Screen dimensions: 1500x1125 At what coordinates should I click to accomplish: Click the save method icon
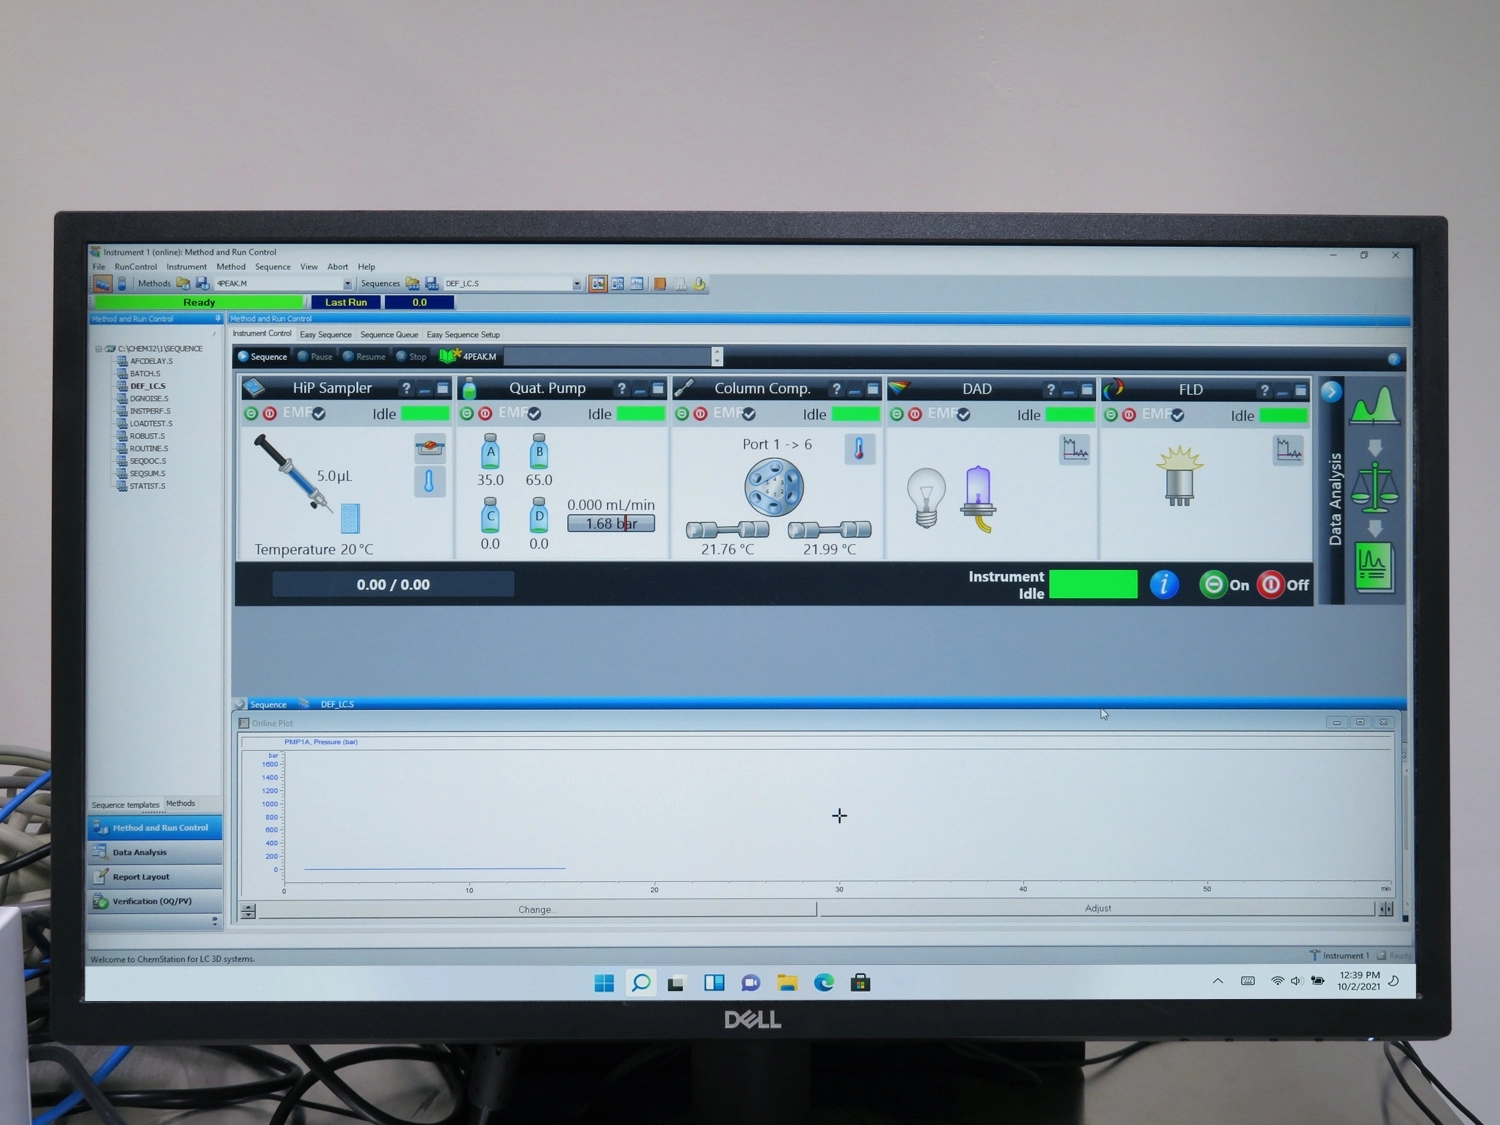202,284
